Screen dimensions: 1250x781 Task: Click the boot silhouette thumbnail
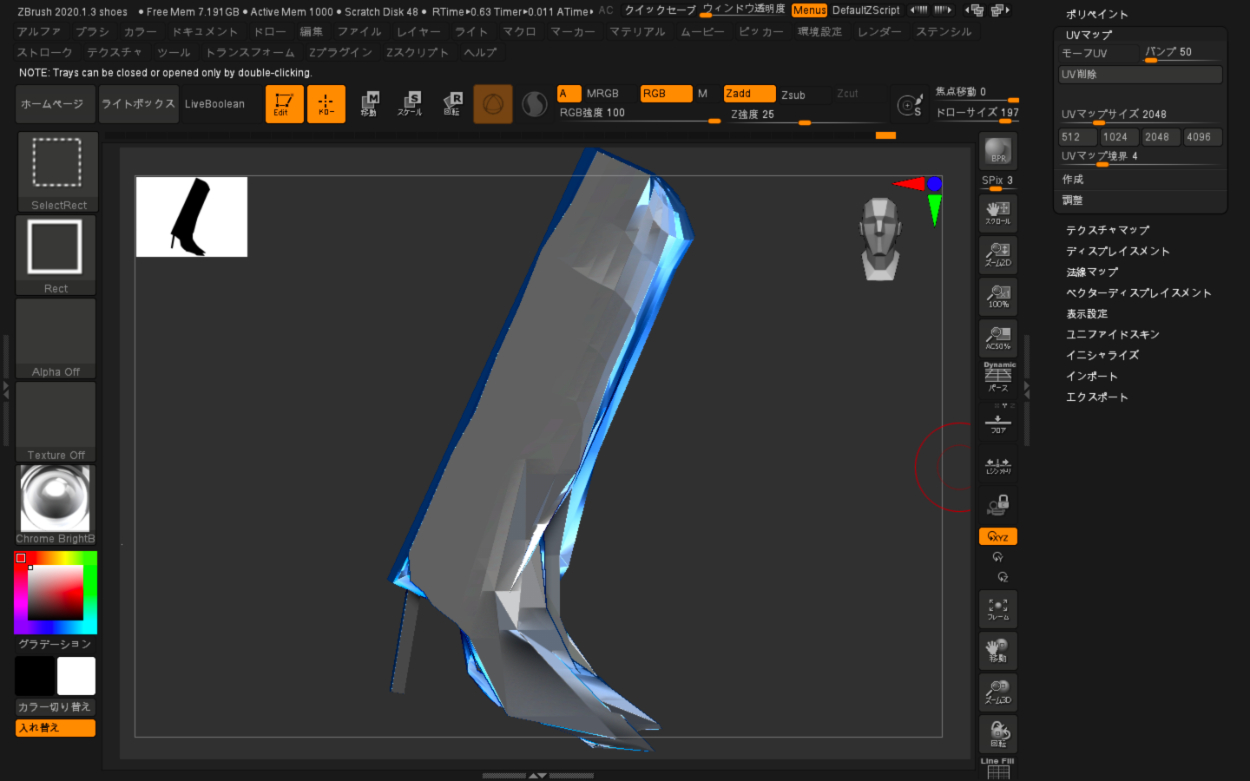[x=191, y=217]
